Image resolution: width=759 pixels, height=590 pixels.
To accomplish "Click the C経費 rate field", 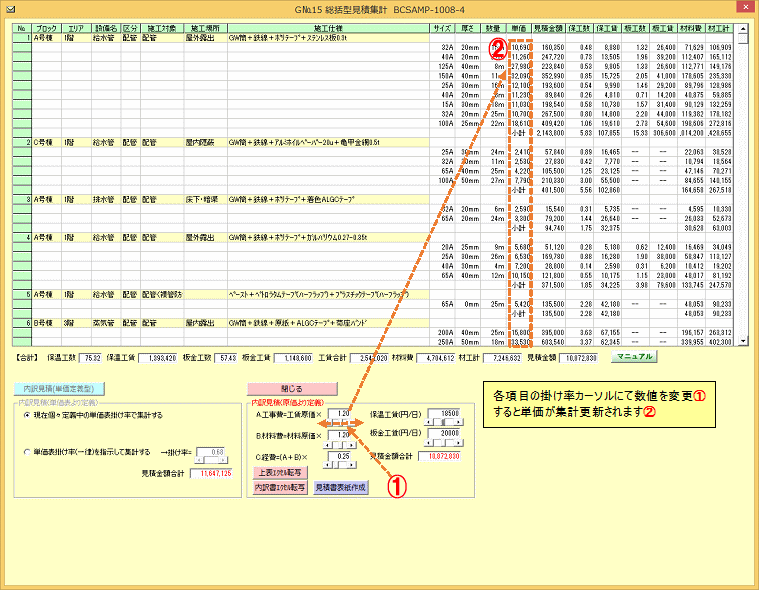I will [341, 456].
